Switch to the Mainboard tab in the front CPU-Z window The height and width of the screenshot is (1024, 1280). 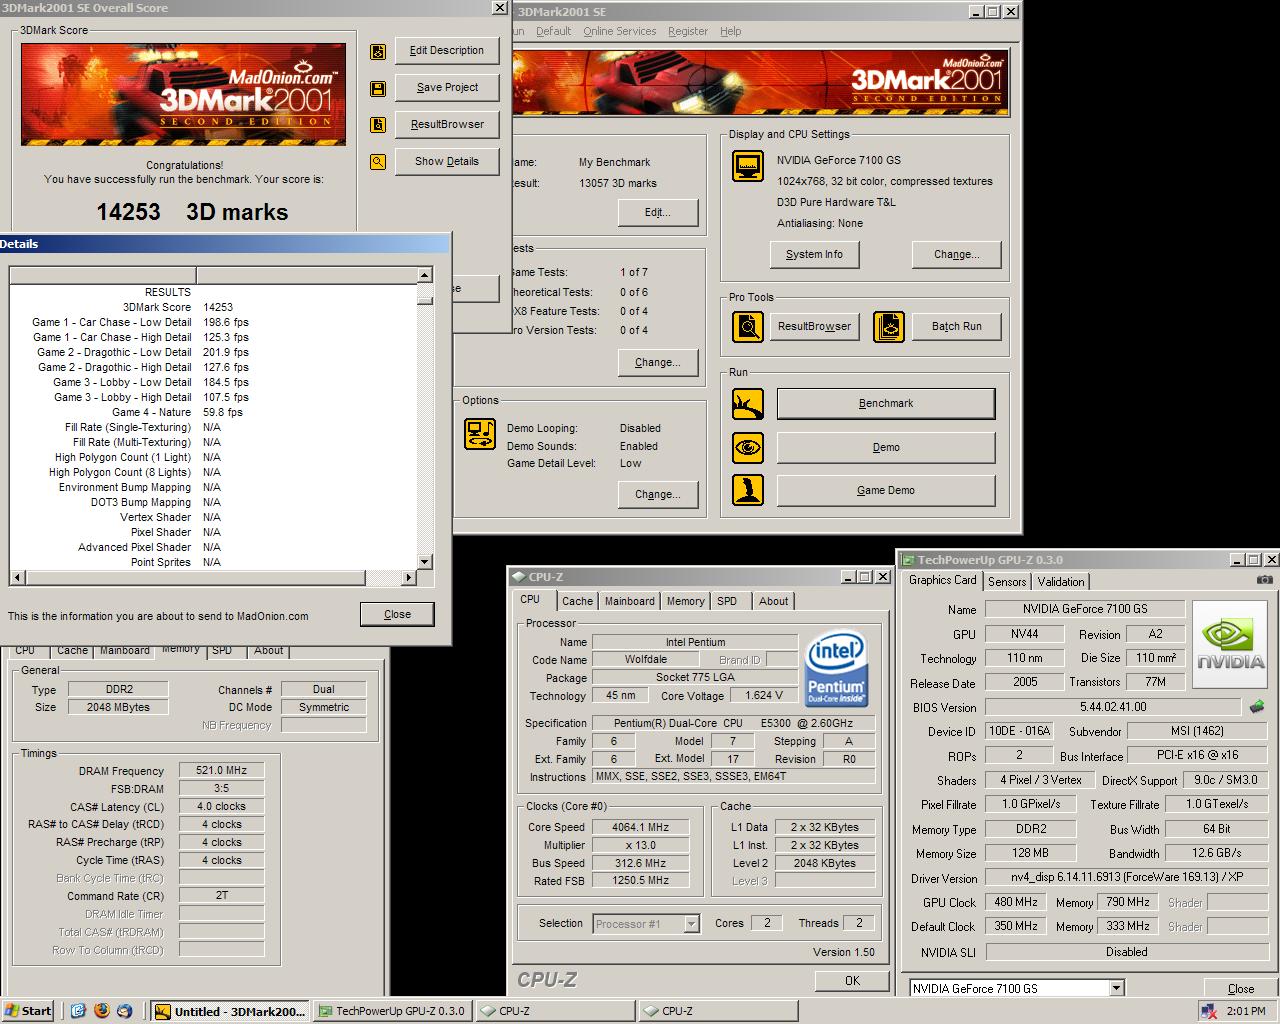tap(630, 601)
